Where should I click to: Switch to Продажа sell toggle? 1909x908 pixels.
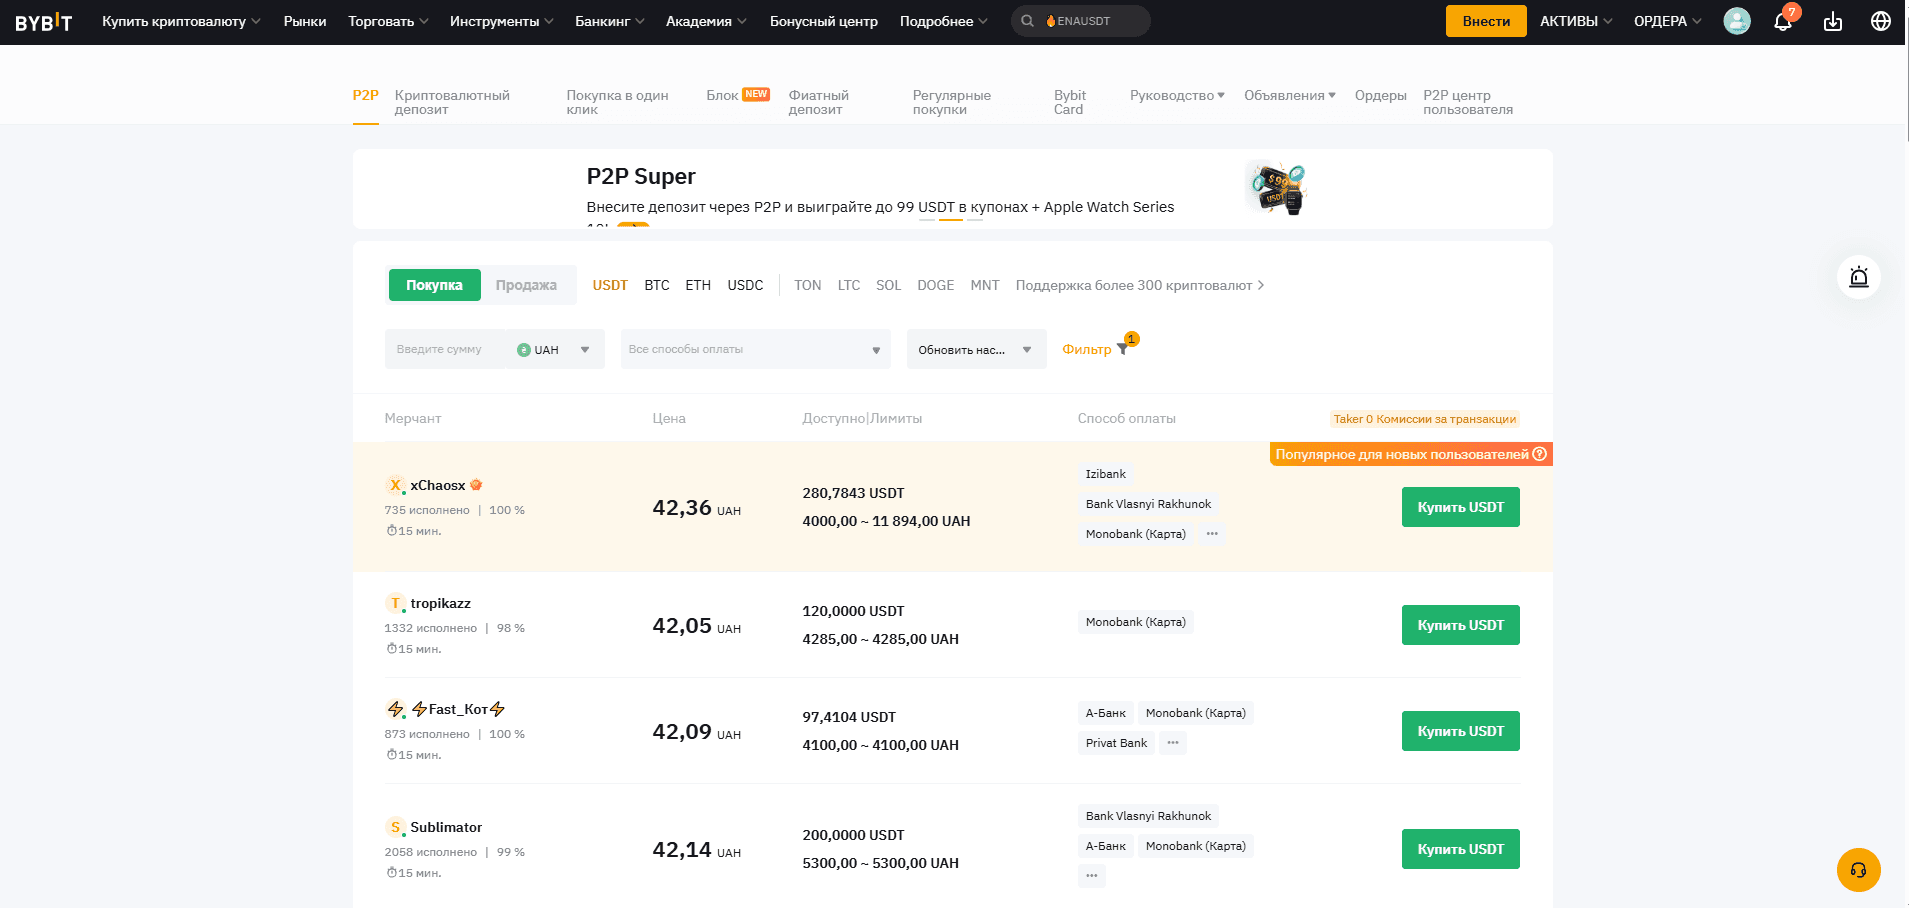coord(526,285)
